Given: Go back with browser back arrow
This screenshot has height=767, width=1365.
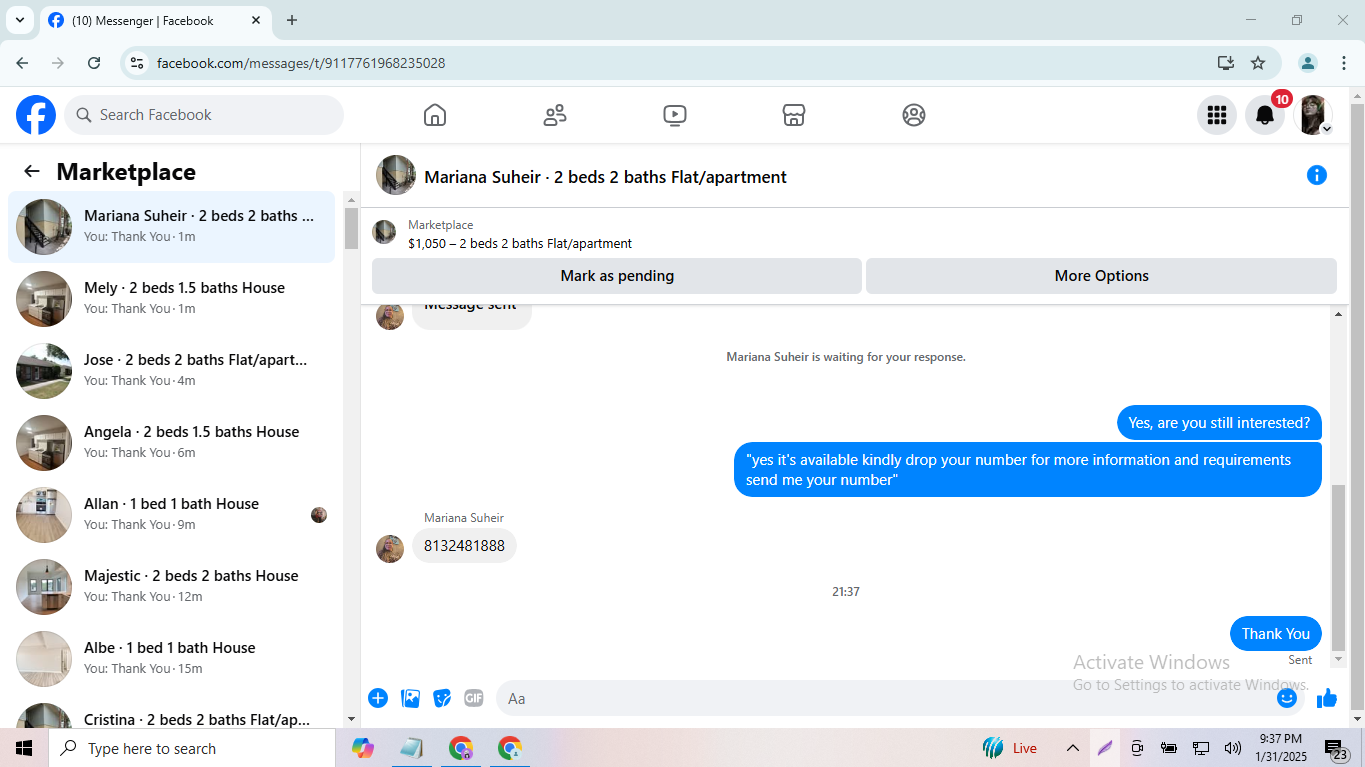Looking at the screenshot, I should [22, 63].
